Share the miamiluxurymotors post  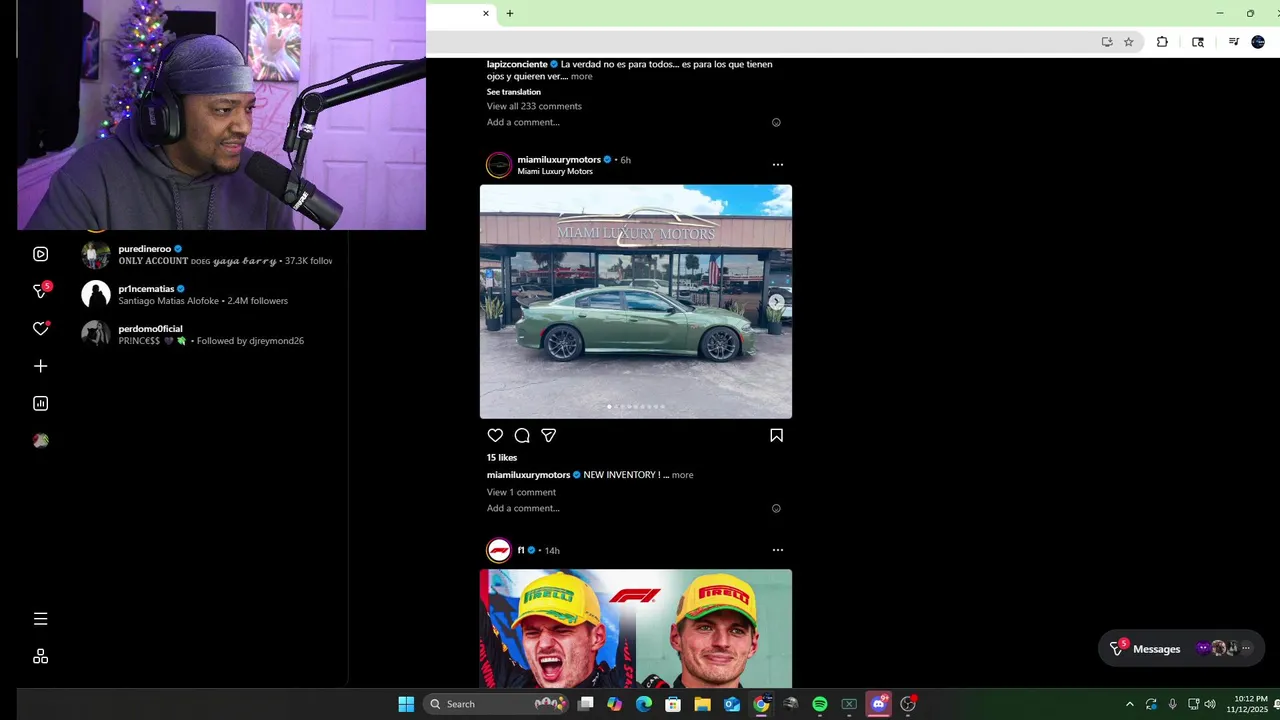tap(548, 435)
